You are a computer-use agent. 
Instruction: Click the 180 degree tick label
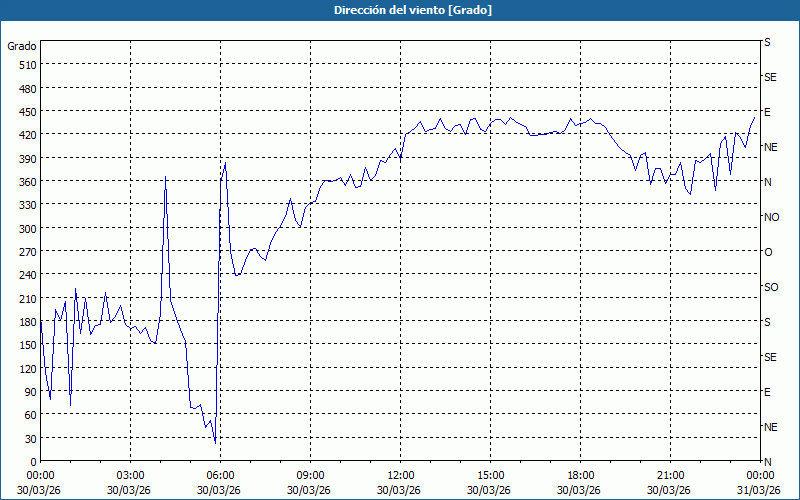pos(26,322)
